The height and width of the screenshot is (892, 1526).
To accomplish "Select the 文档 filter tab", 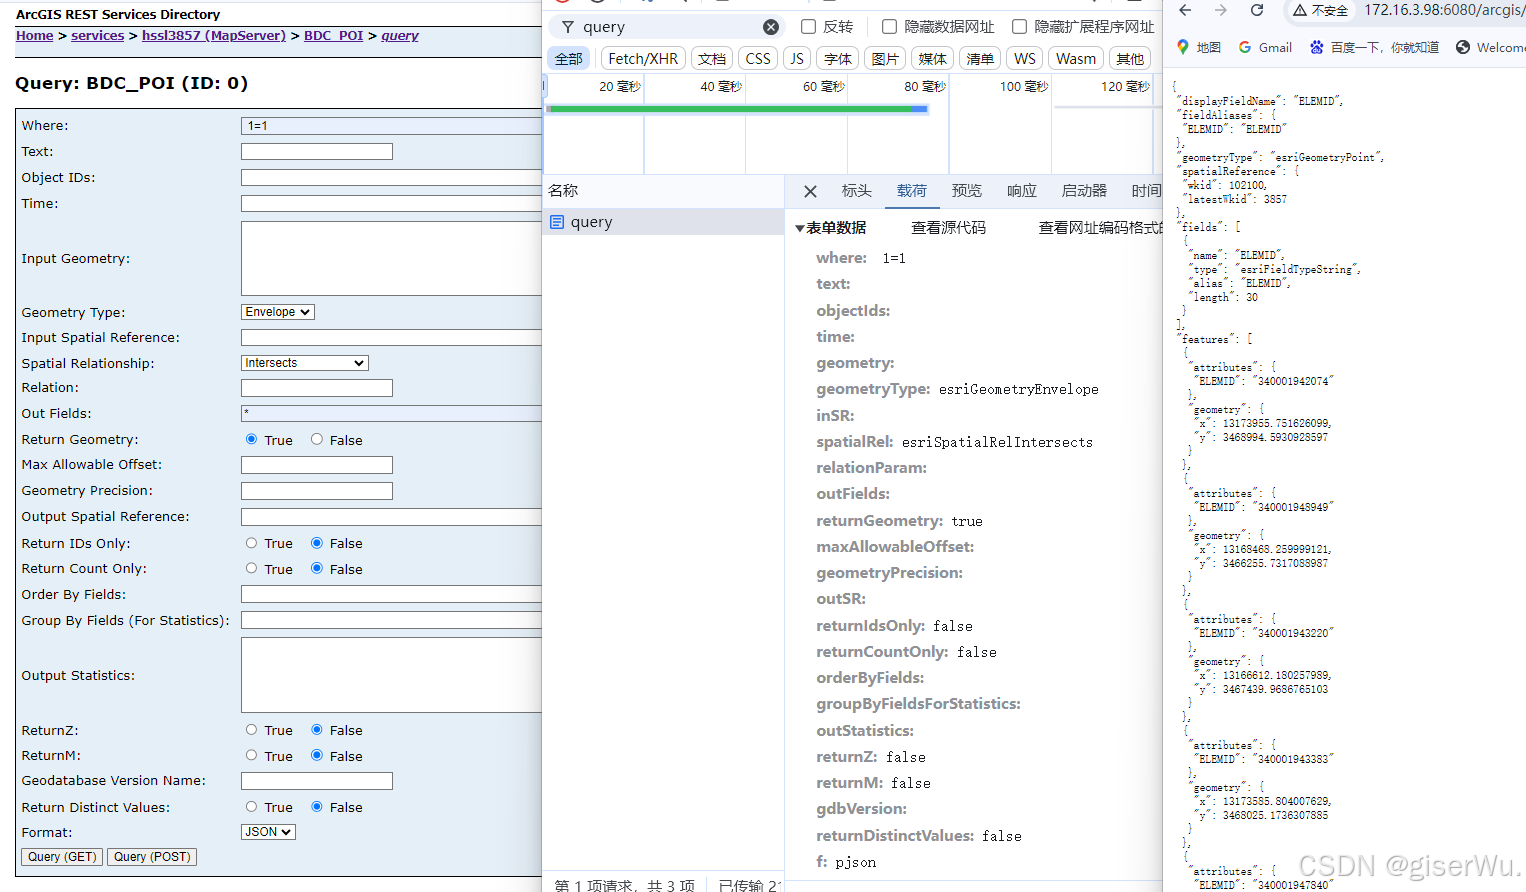I will pyautogui.click(x=712, y=59).
